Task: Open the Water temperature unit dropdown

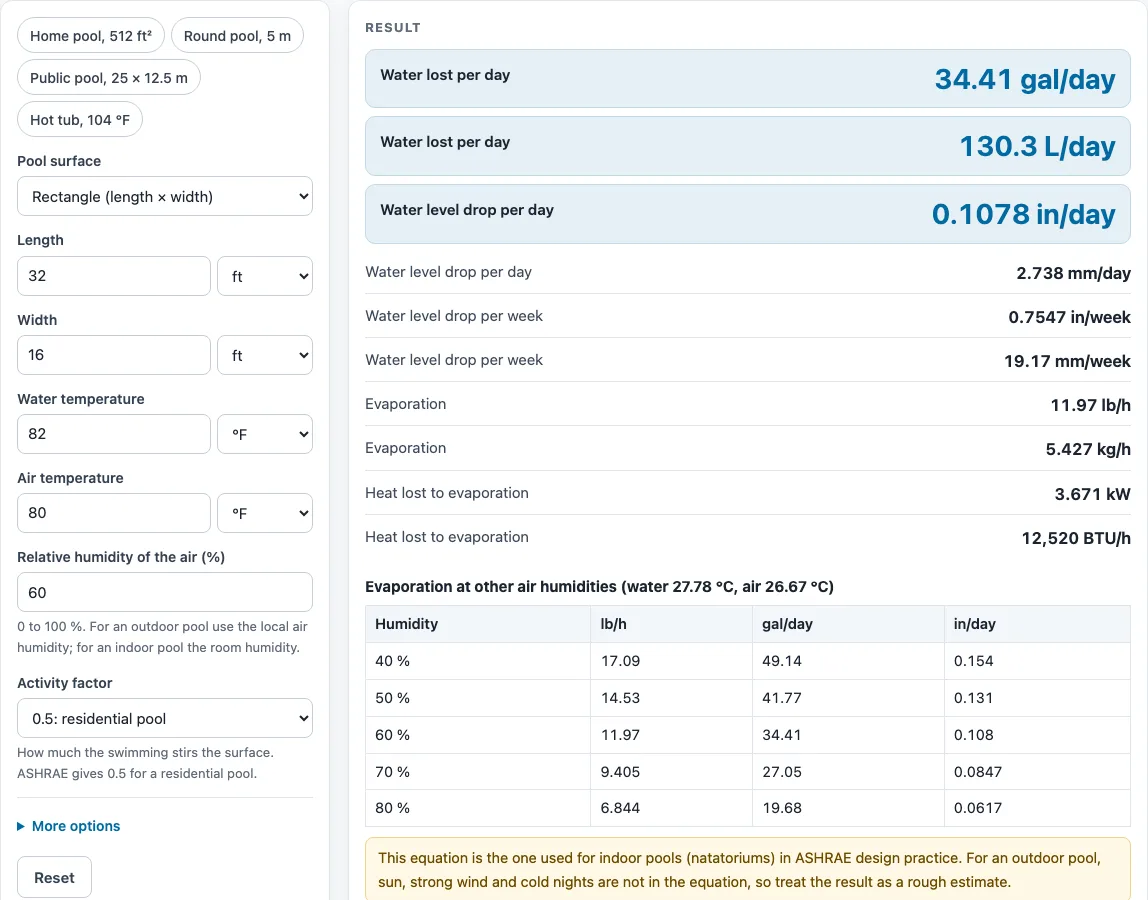Action: point(265,434)
